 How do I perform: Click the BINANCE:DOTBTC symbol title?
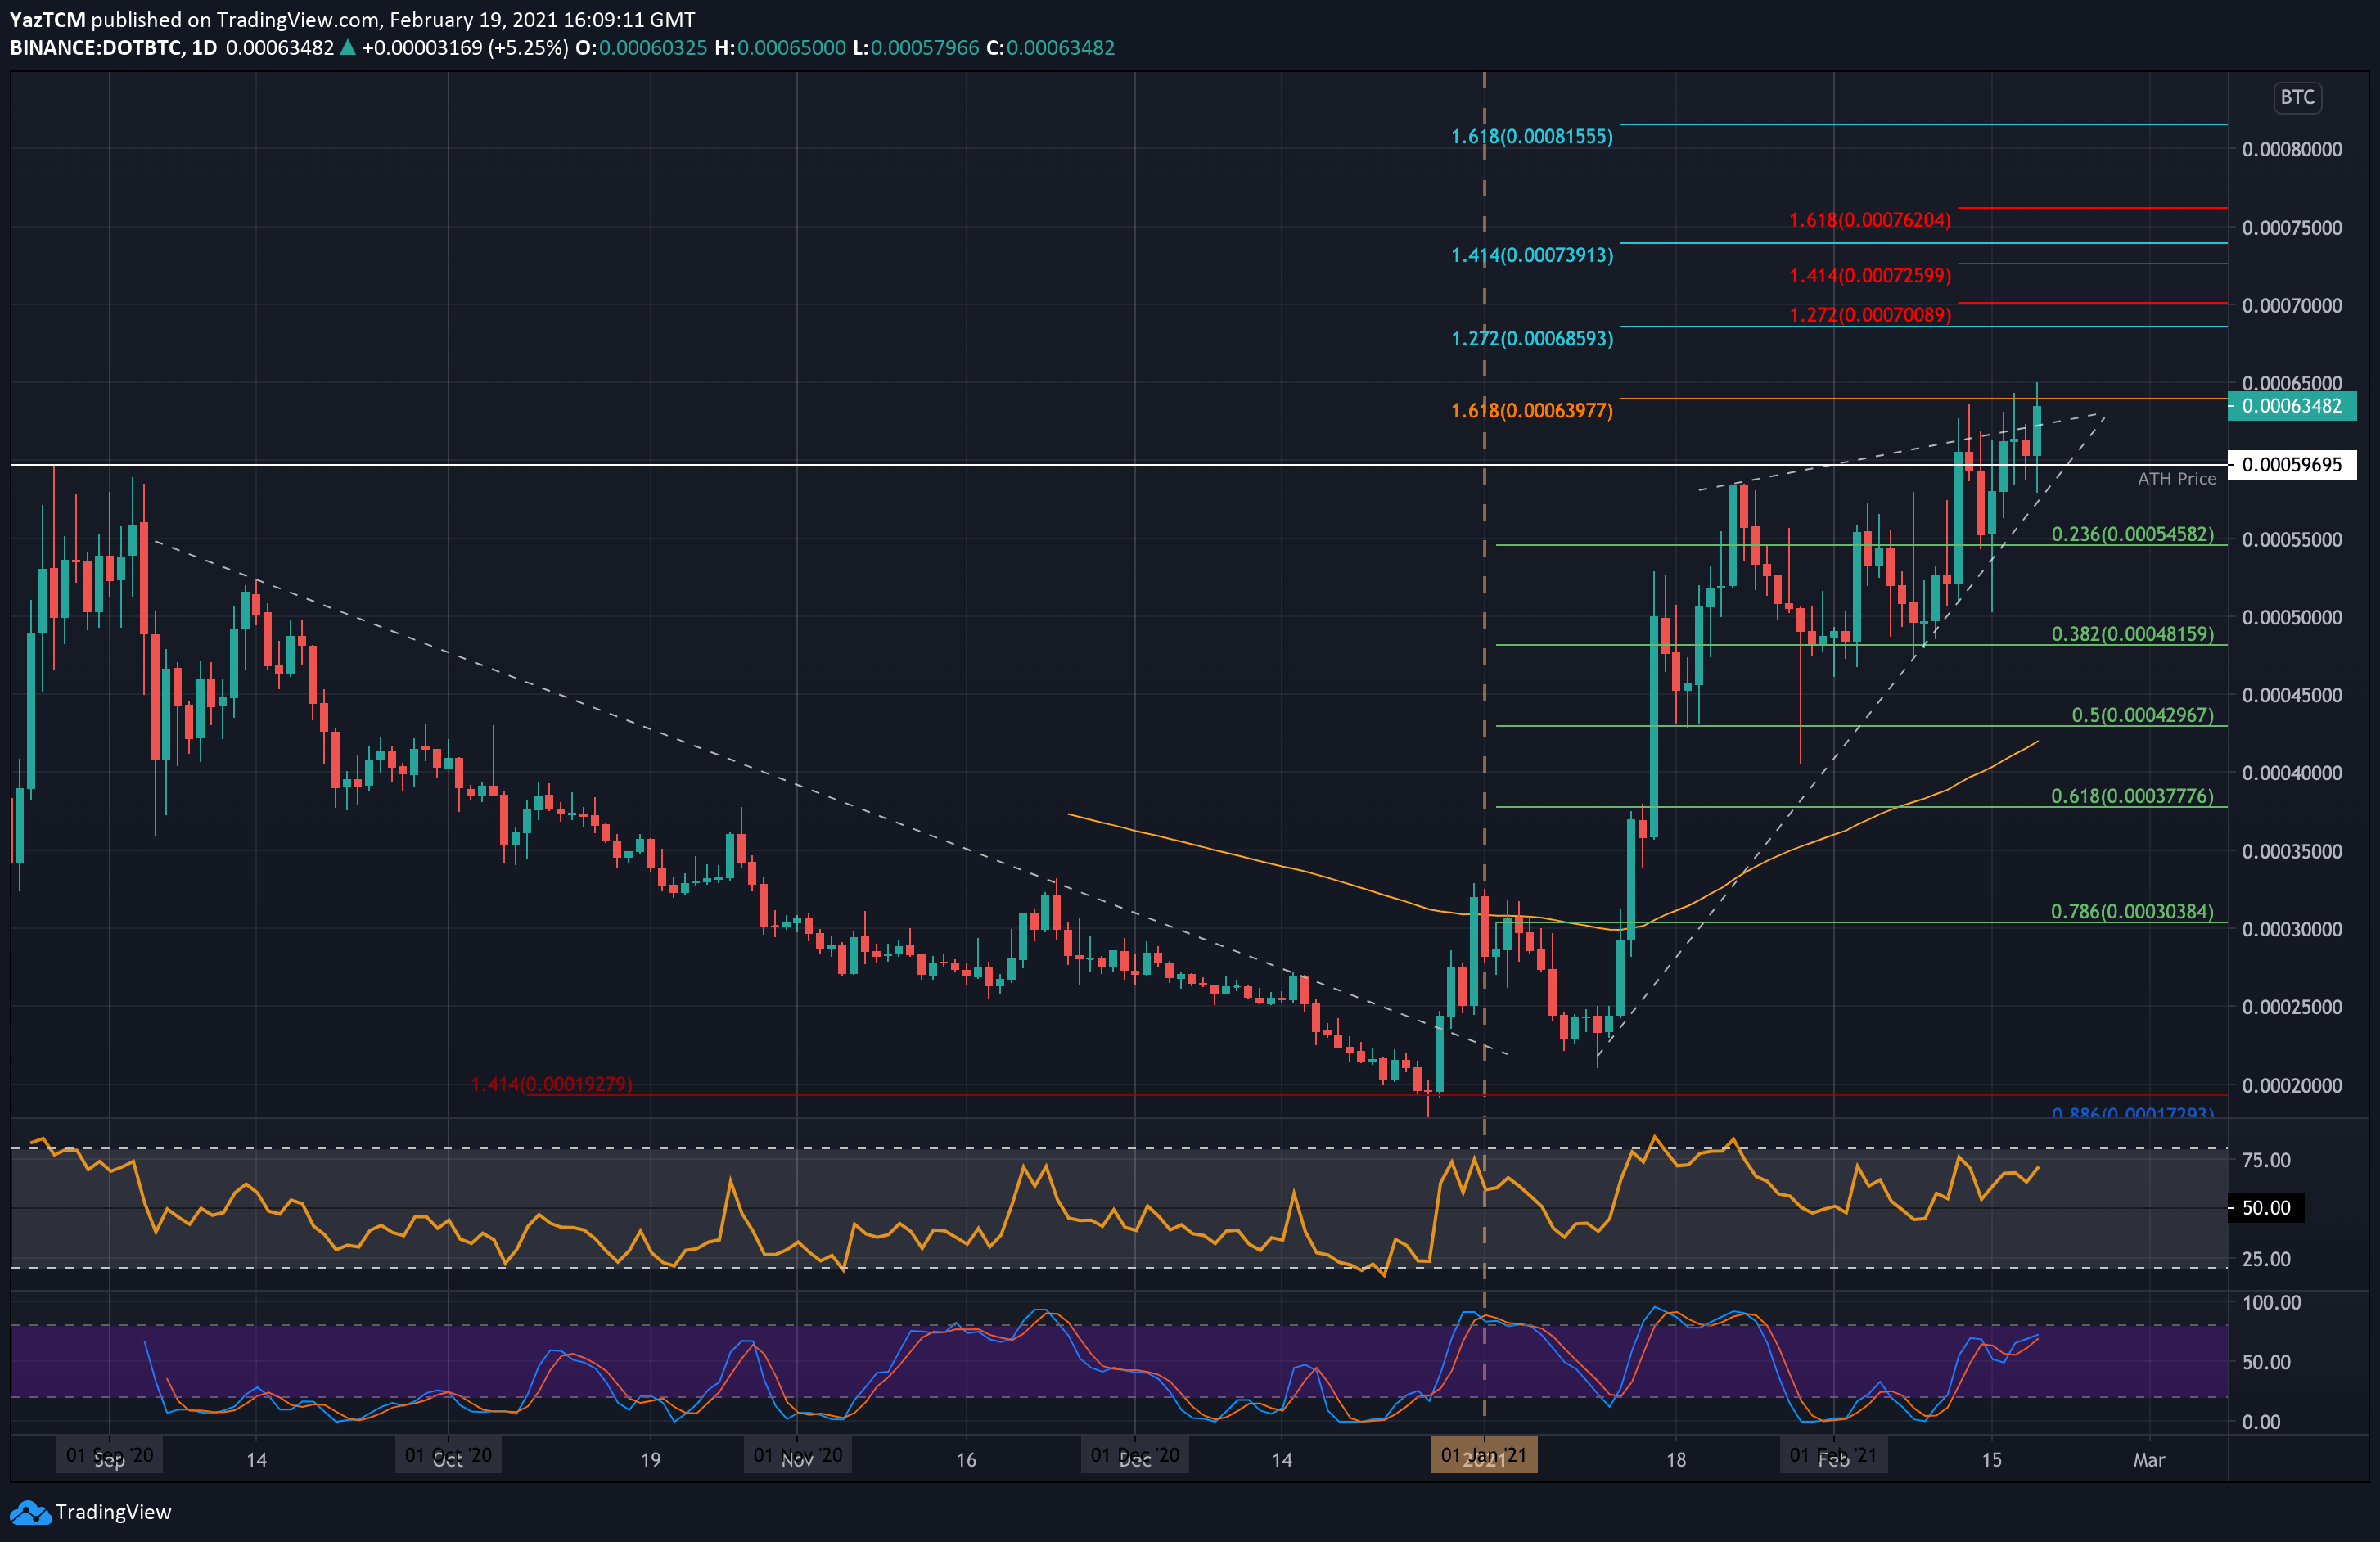pyautogui.click(x=97, y=48)
